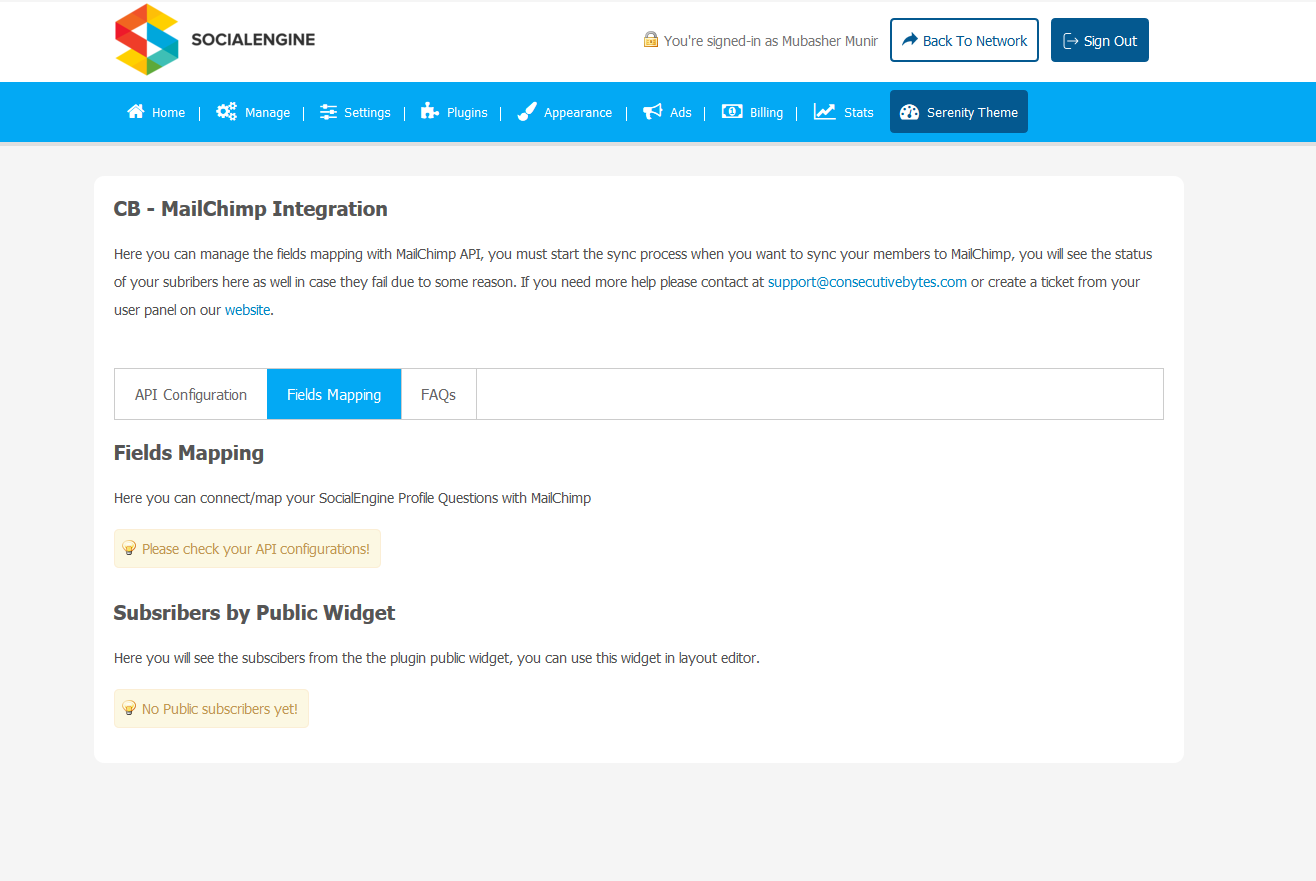Click the Stats chart icon
Image resolution: width=1316 pixels, height=881 pixels.
click(x=825, y=112)
